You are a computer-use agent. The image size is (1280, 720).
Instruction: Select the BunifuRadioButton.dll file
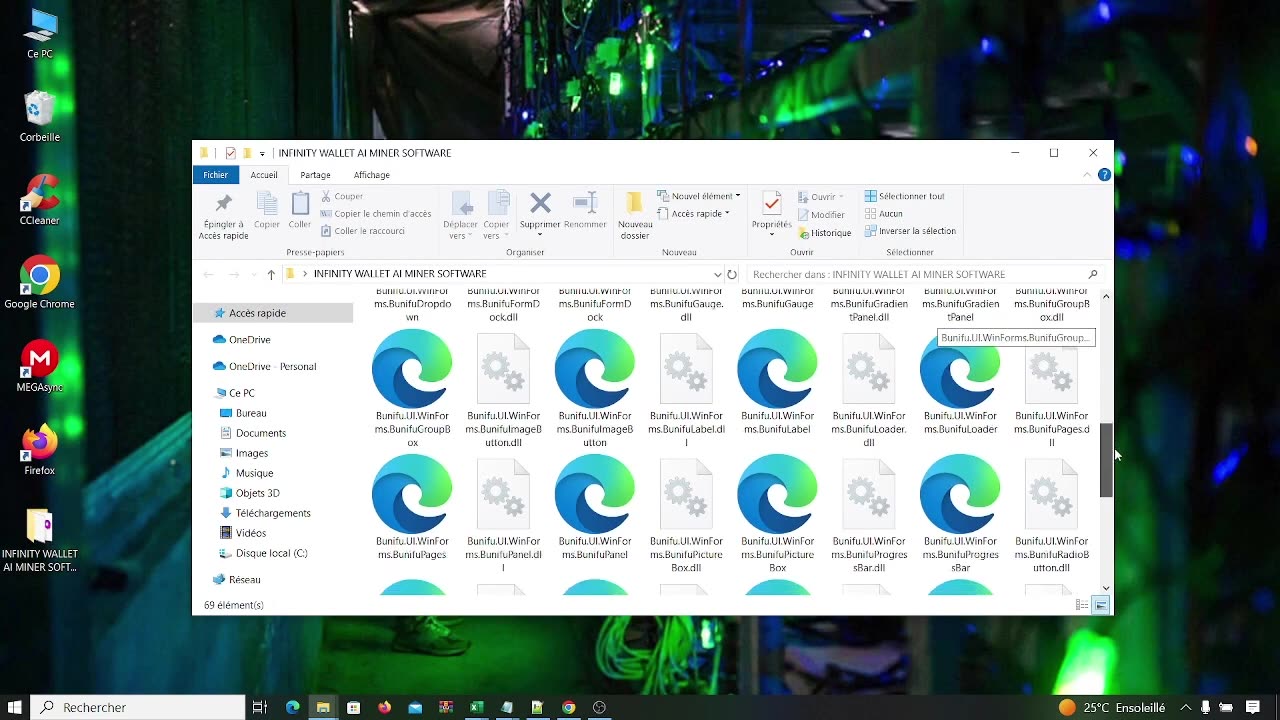click(x=1051, y=515)
